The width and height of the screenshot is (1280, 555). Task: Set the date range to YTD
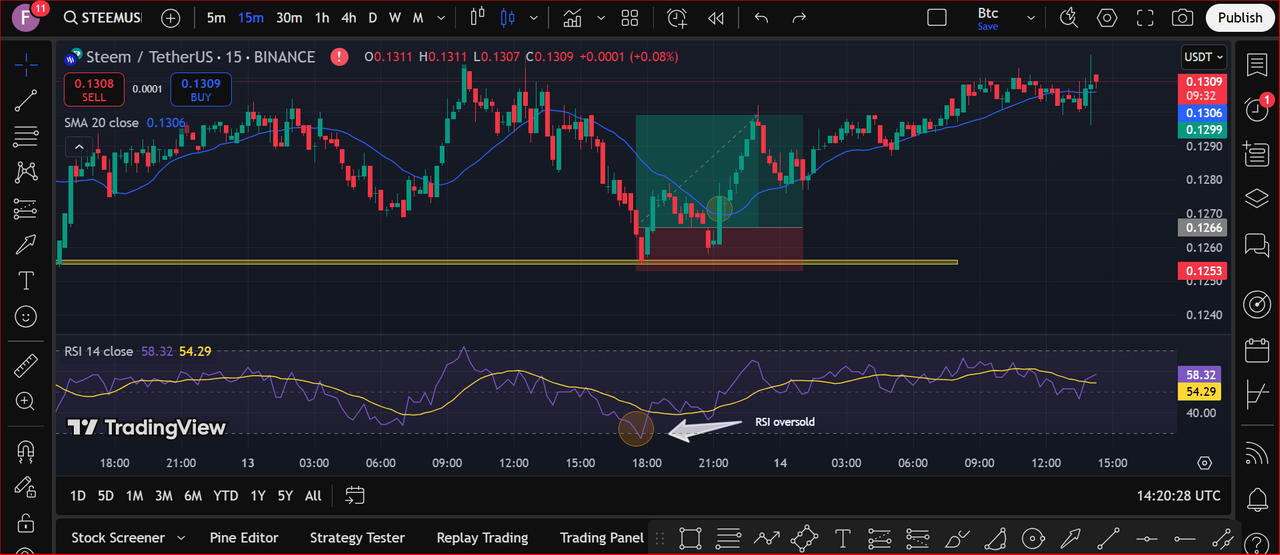(x=226, y=495)
